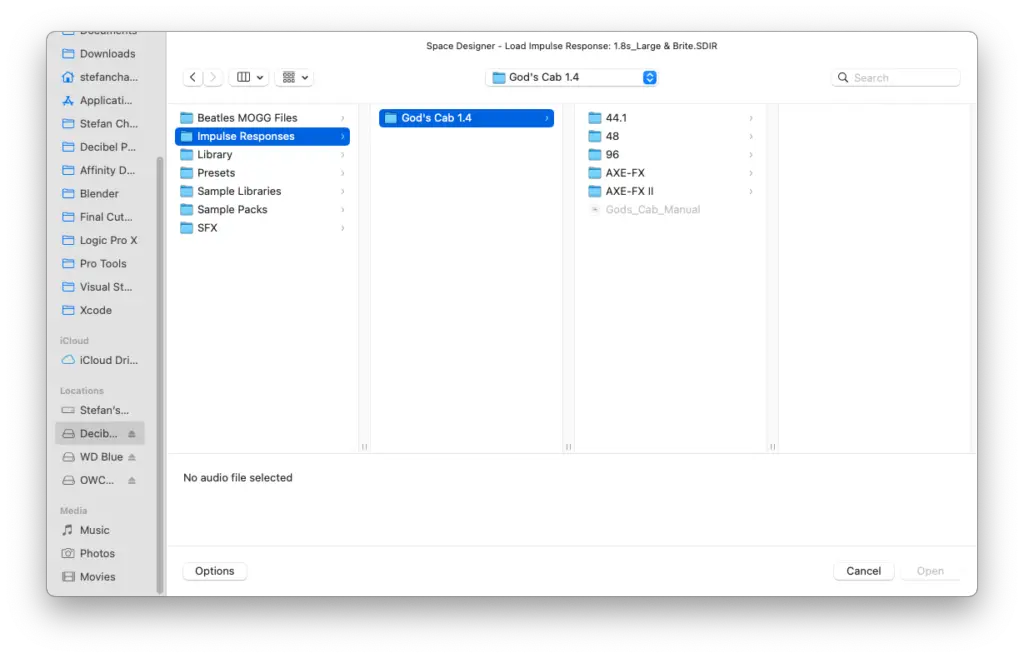
Task: Grab the third column's resize handle
Action: 773,447
